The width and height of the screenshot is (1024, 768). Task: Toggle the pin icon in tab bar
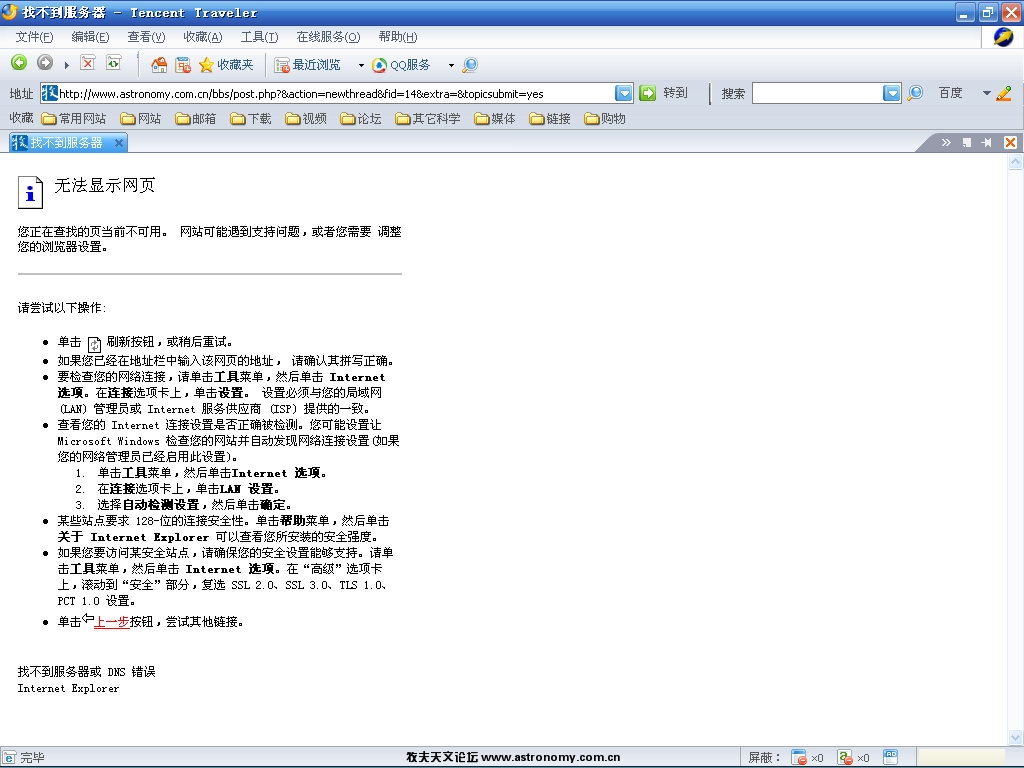[x=987, y=143]
